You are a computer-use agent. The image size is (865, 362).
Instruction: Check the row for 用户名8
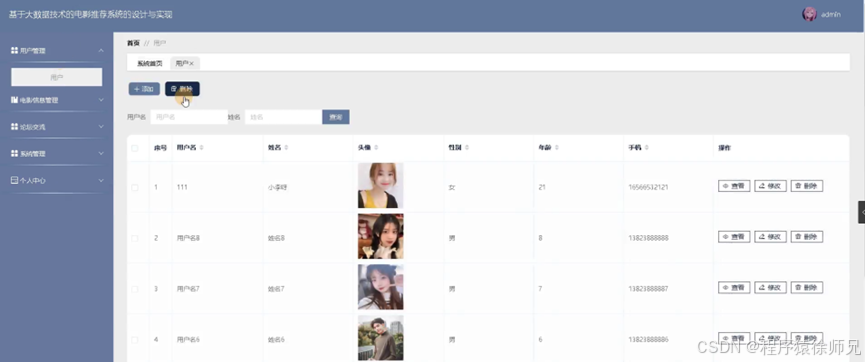pyautogui.click(x=135, y=238)
